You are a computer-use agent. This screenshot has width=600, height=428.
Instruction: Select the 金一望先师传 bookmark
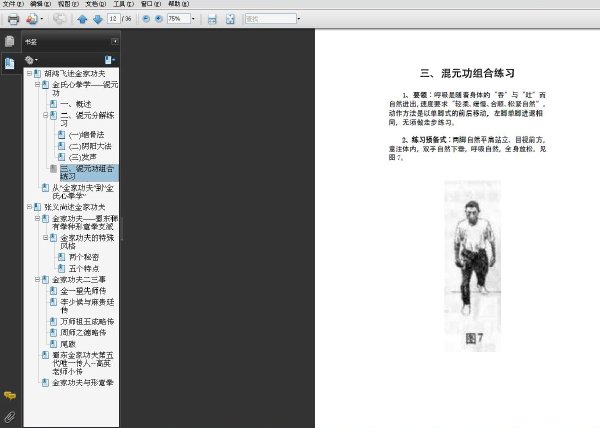pos(83,291)
